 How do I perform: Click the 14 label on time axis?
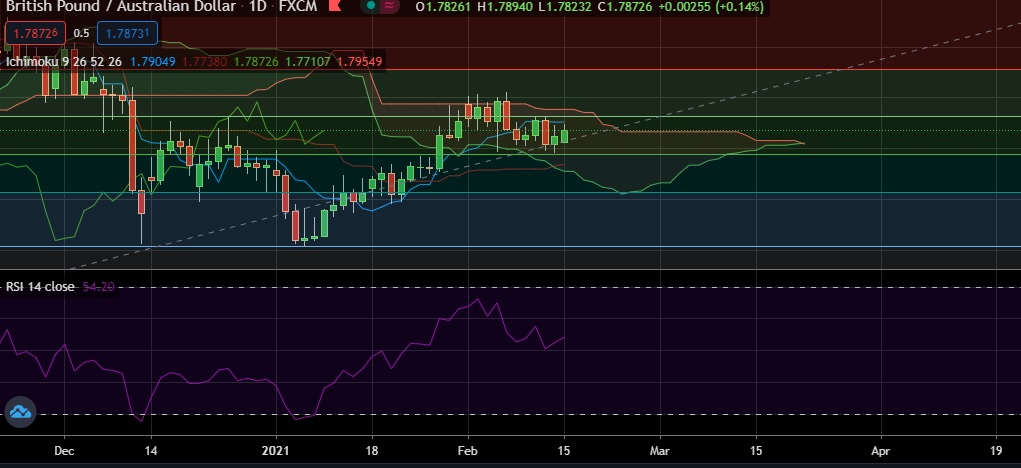click(151, 450)
